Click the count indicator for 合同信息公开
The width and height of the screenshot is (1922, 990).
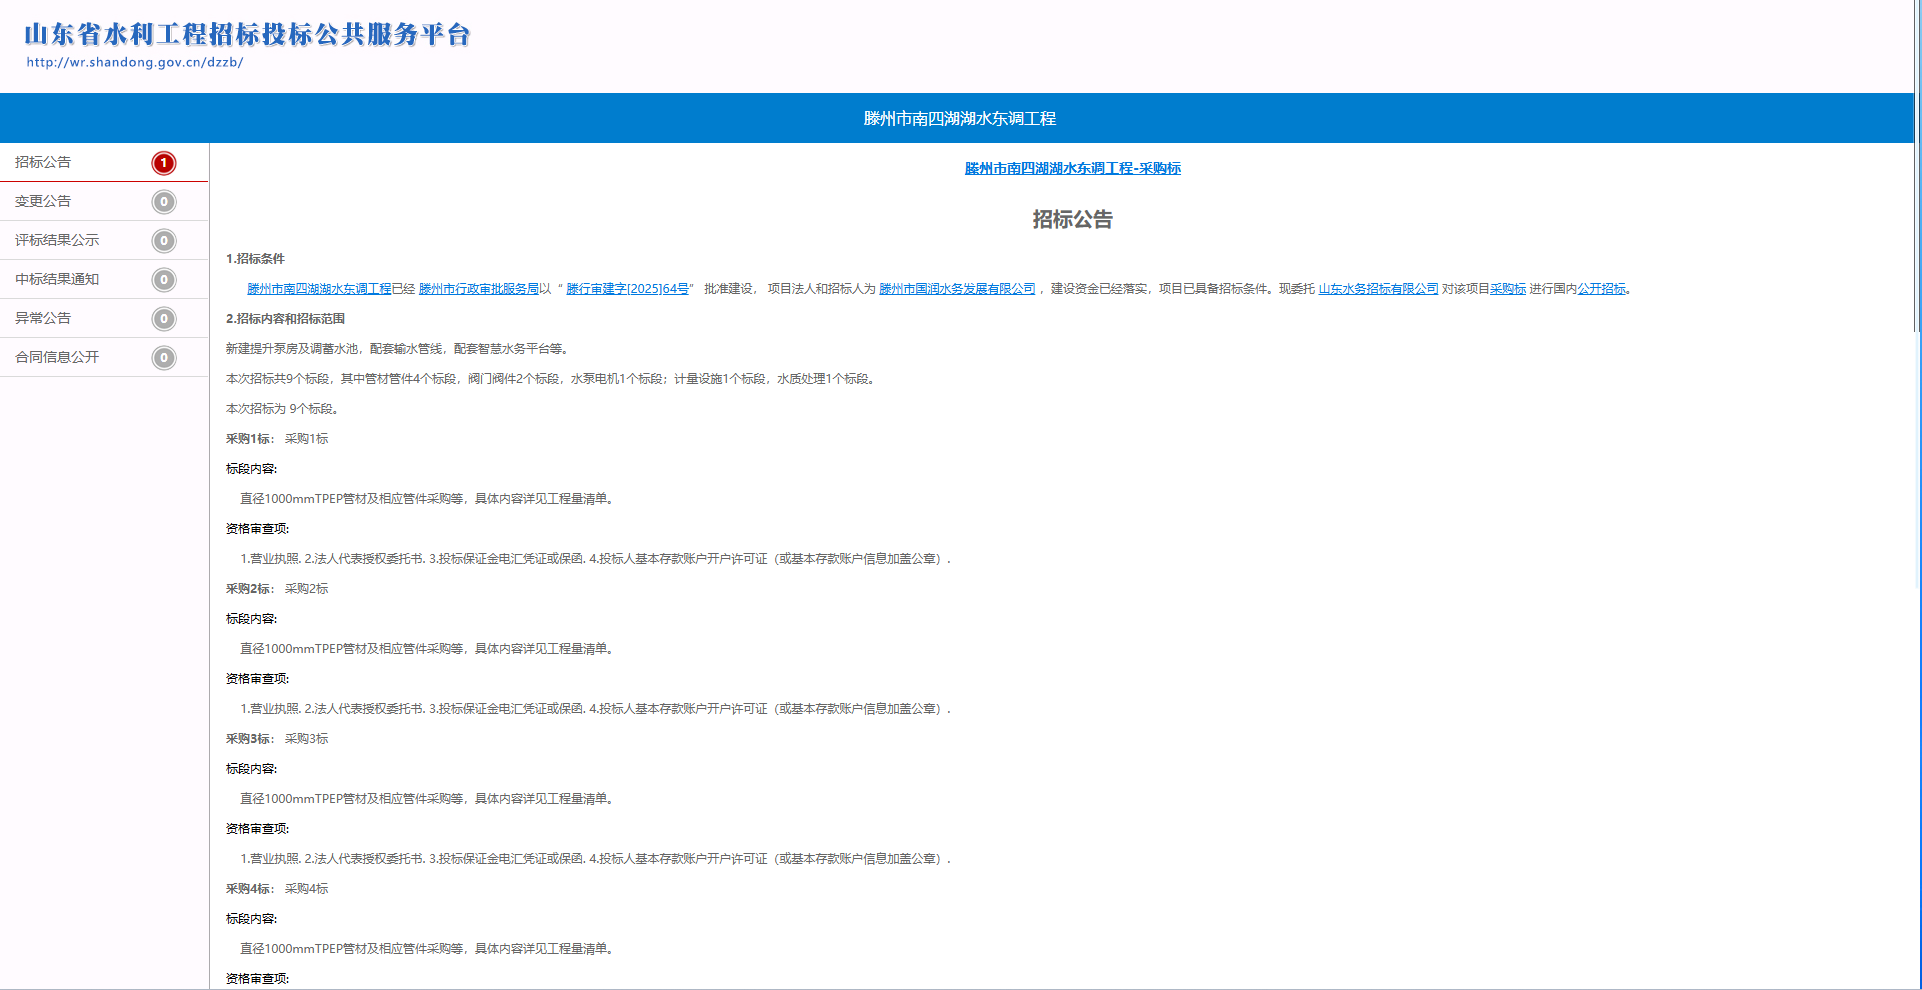(x=163, y=357)
